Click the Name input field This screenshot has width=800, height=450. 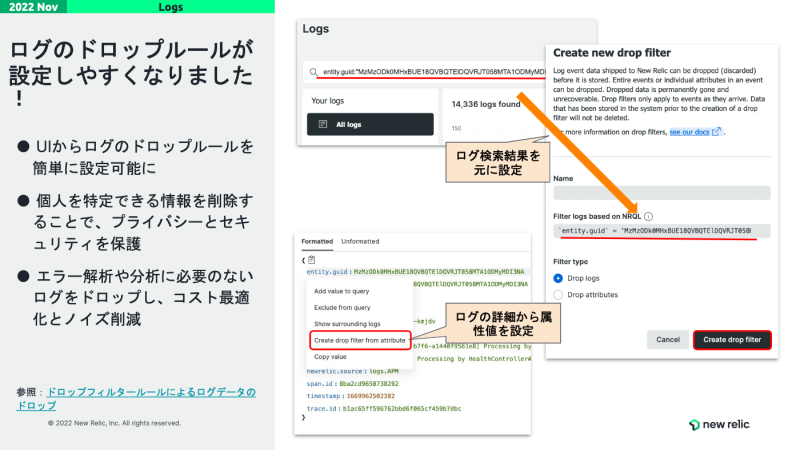click(x=661, y=193)
